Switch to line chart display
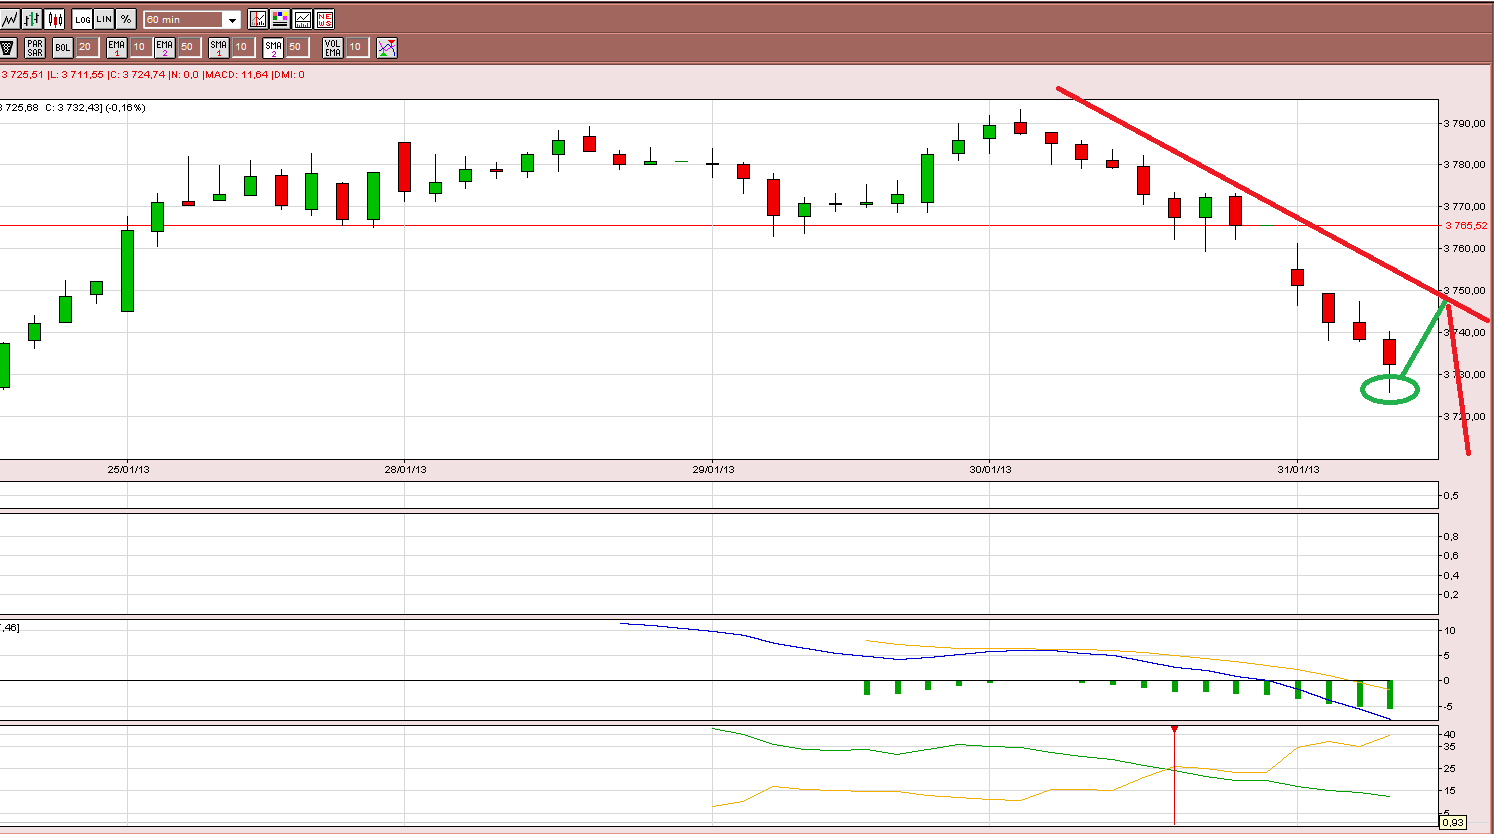 tap(10, 19)
